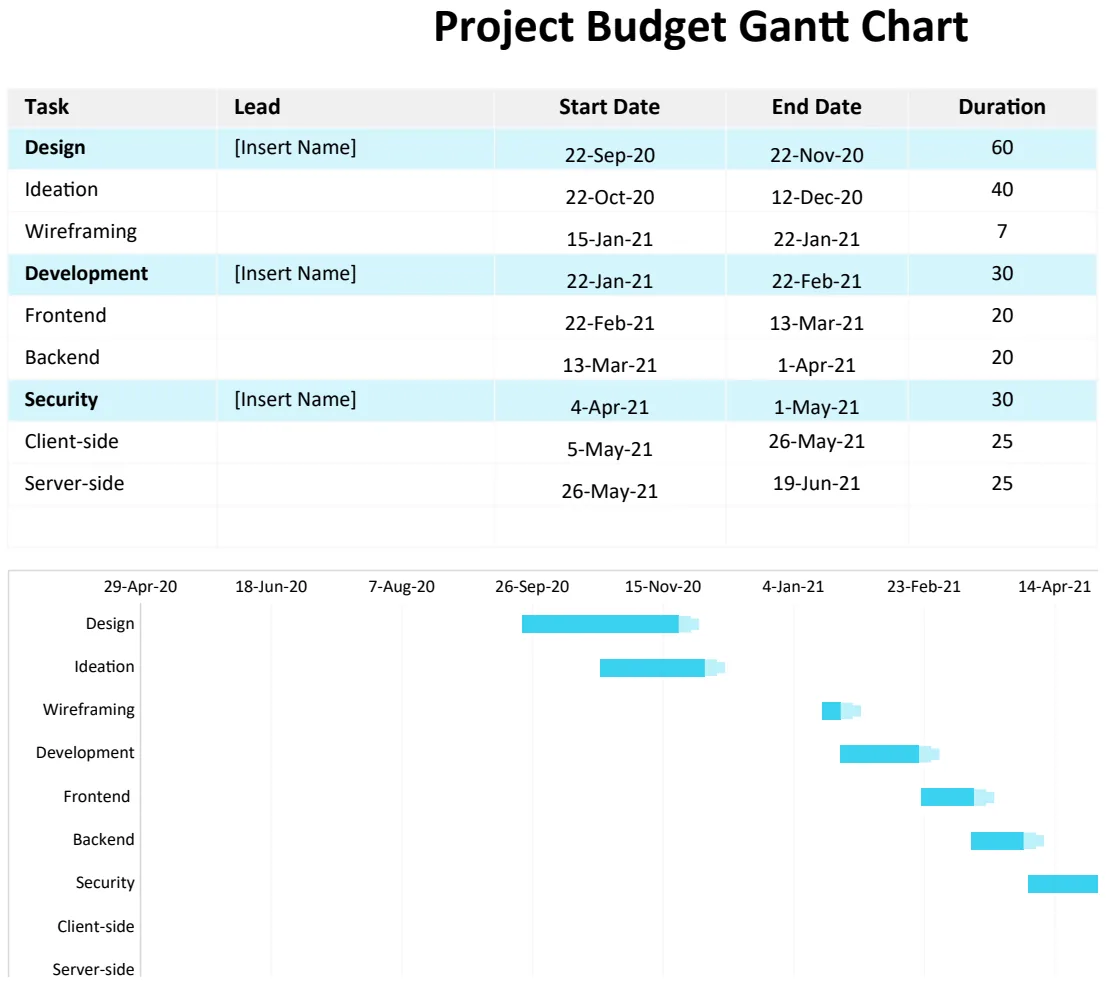
Task: Select start date 22-Feb-21 in Frontend row
Action: pos(609,323)
